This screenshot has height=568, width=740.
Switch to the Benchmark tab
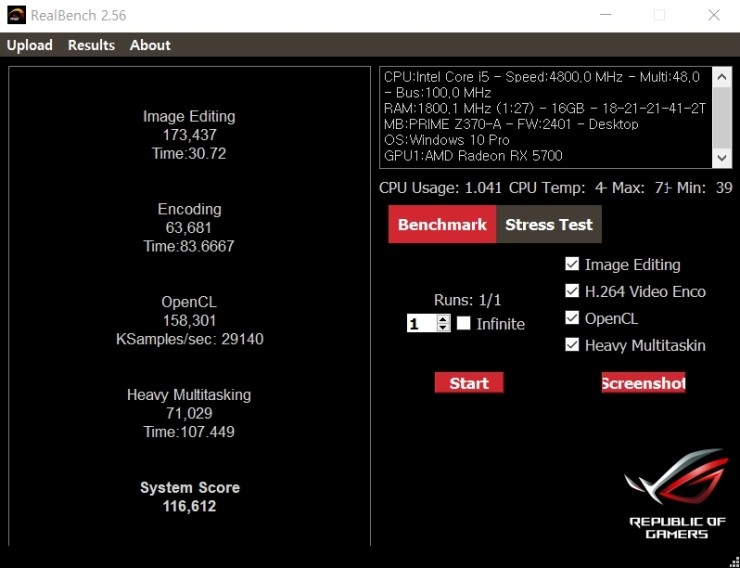click(x=442, y=224)
